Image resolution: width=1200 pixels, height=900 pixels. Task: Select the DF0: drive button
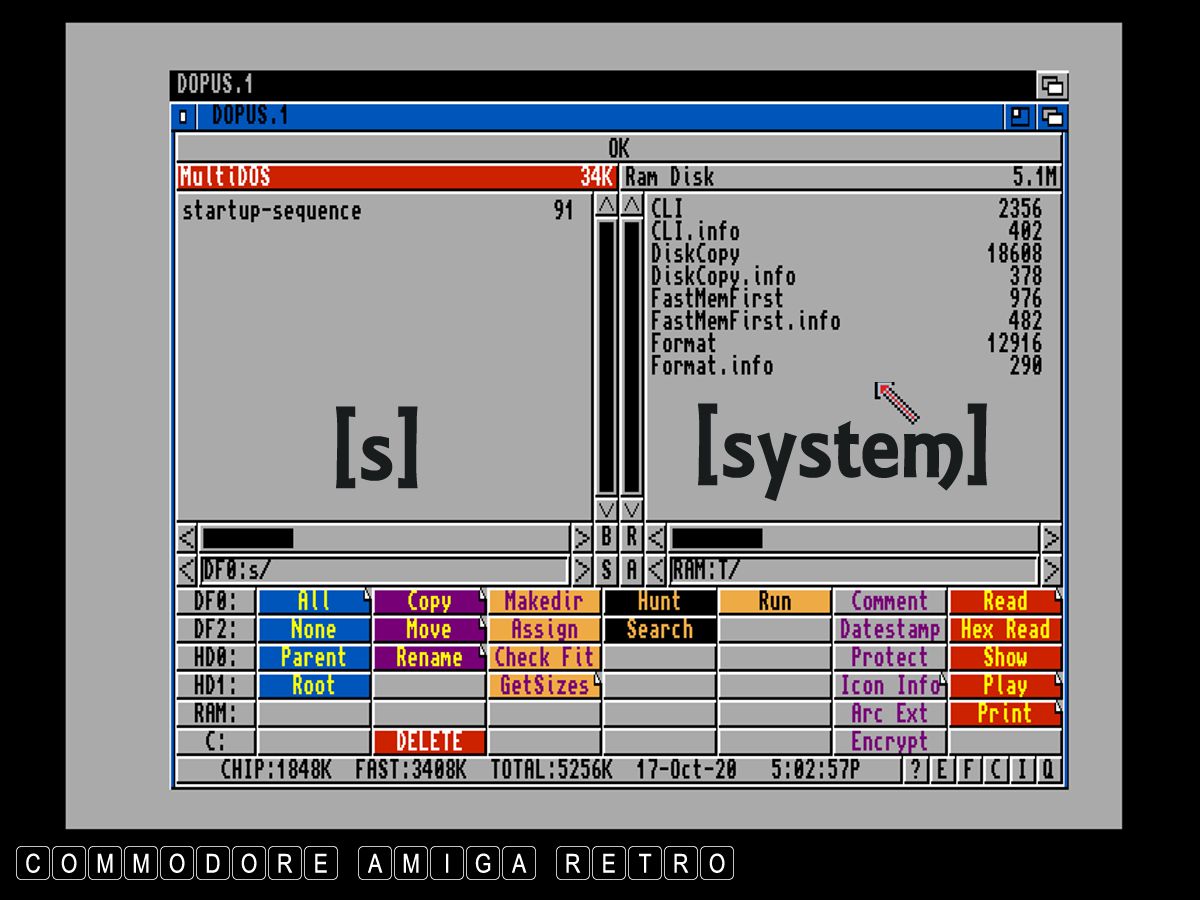215,601
